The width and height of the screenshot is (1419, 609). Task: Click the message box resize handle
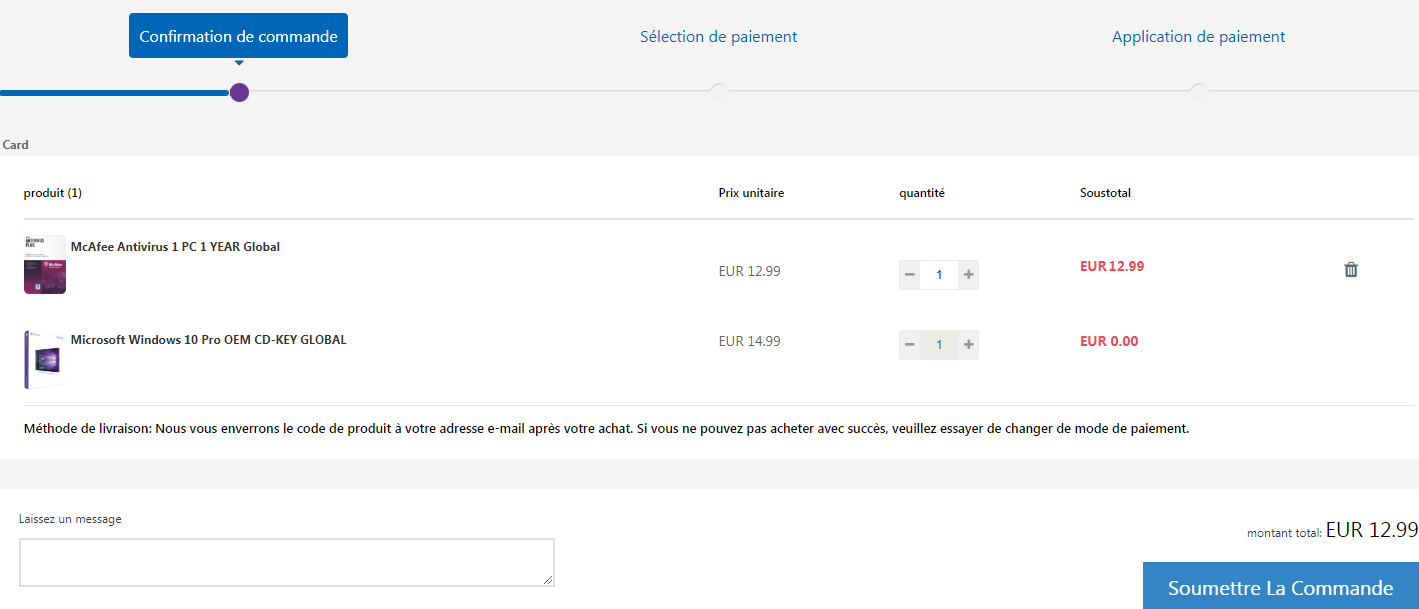[x=548, y=580]
